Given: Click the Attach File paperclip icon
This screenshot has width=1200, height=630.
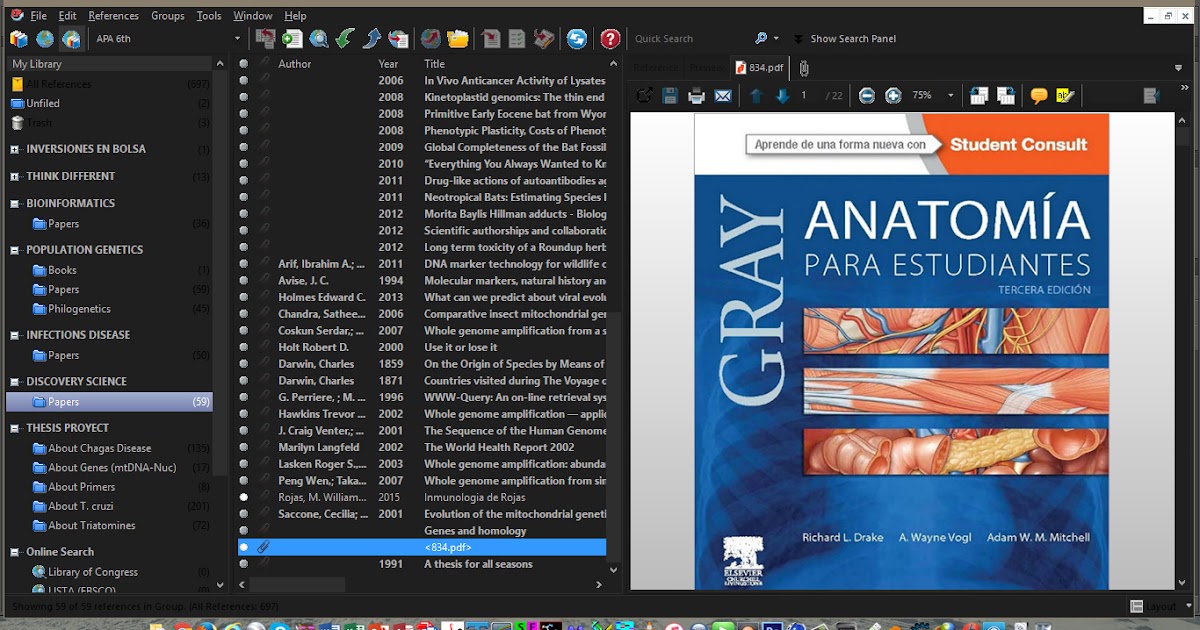Looking at the screenshot, I should (x=804, y=68).
